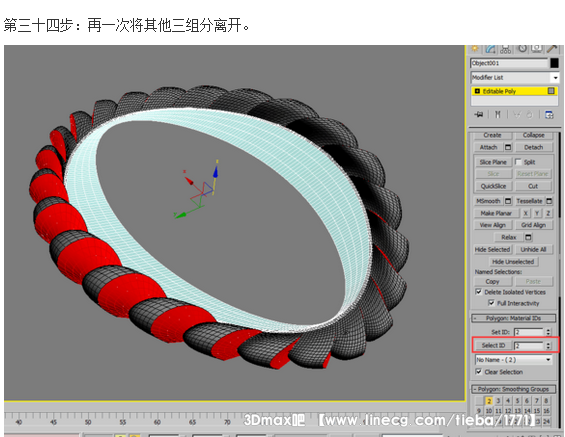Align planar to Y axis

[x=537, y=213]
